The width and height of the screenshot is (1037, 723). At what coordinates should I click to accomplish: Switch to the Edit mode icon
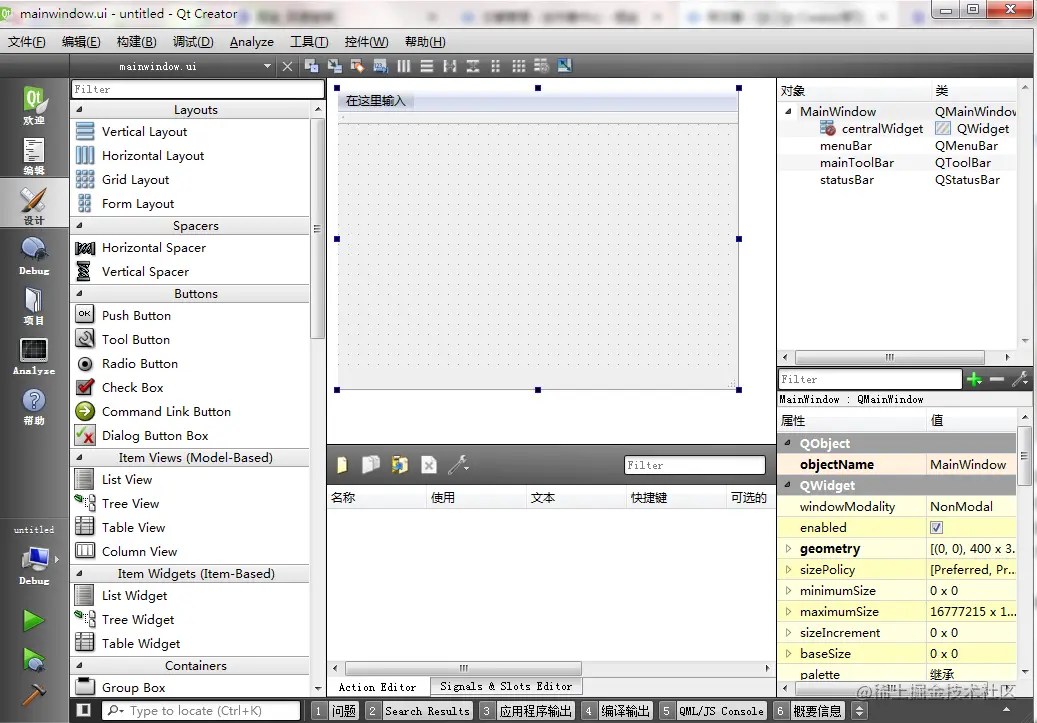[34, 155]
